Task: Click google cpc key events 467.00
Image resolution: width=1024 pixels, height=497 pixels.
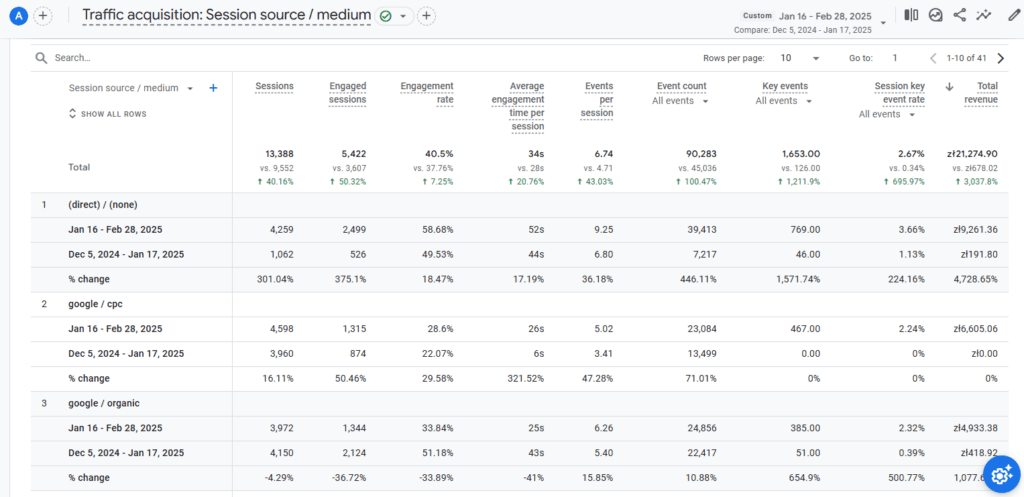Action: tap(806, 329)
